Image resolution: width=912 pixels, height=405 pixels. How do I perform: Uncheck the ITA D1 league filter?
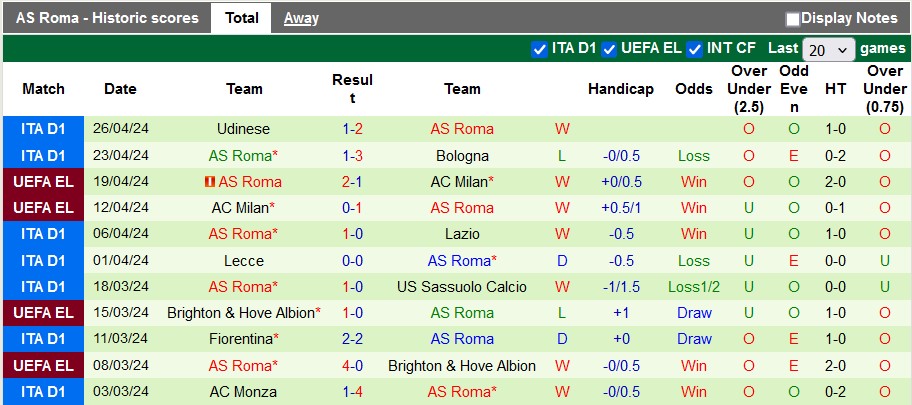click(x=540, y=48)
